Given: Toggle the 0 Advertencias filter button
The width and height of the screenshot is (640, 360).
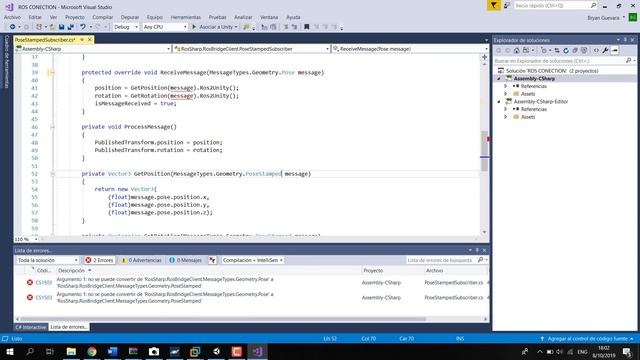Looking at the screenshot, I should click(x=141, y=260).
